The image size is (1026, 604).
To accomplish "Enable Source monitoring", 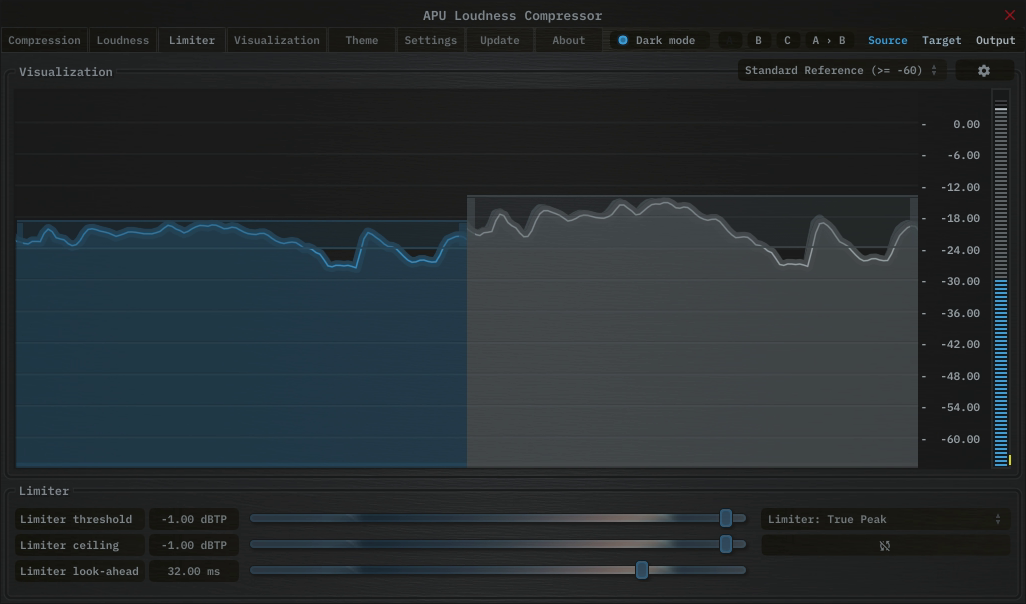I will [x=887, y=40].
